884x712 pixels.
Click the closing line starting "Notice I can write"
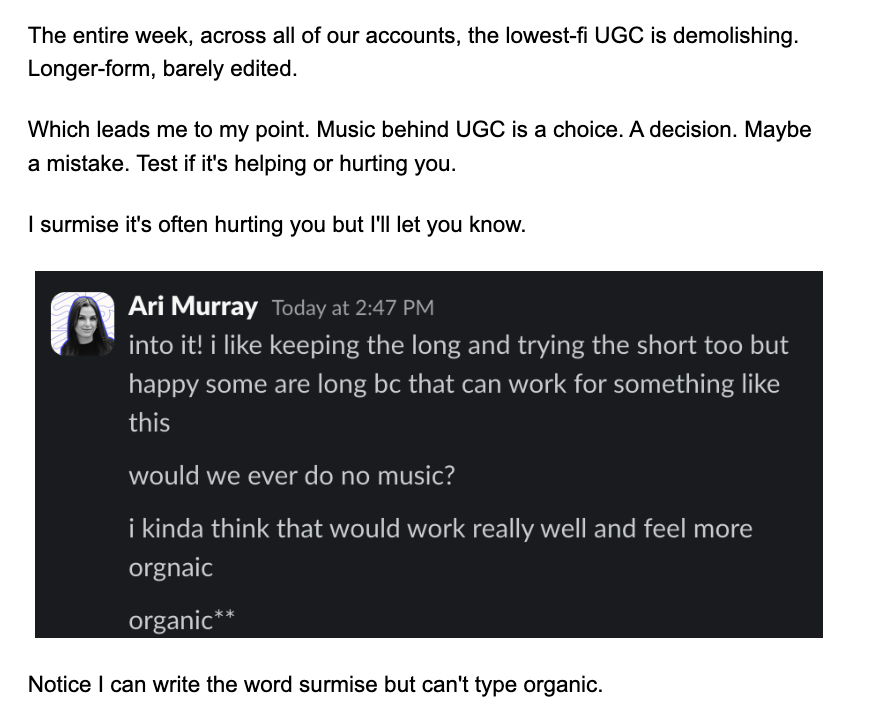[x=315, y=685]
